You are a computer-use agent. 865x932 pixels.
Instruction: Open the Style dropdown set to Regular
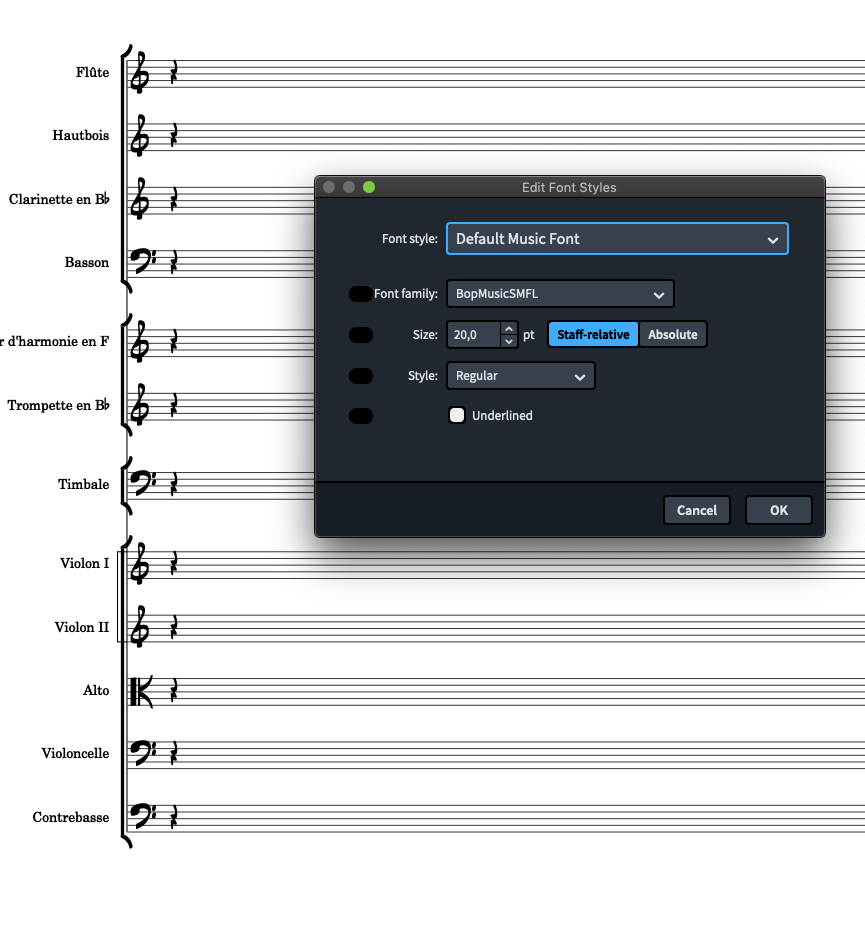click(x=520, y=376)
